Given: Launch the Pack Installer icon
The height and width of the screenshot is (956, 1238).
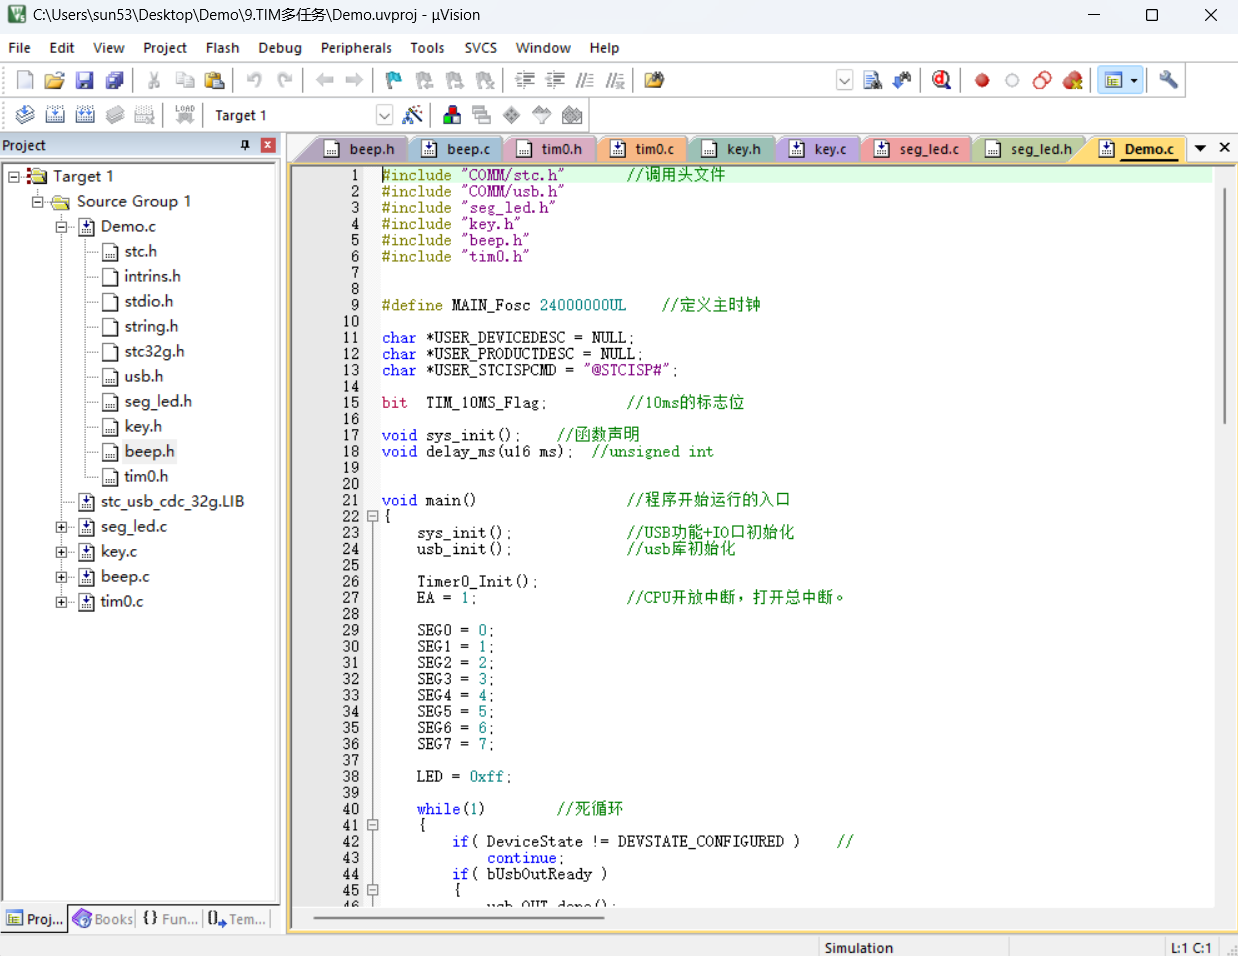Looking at the screenshot, I should pos(572,115).
